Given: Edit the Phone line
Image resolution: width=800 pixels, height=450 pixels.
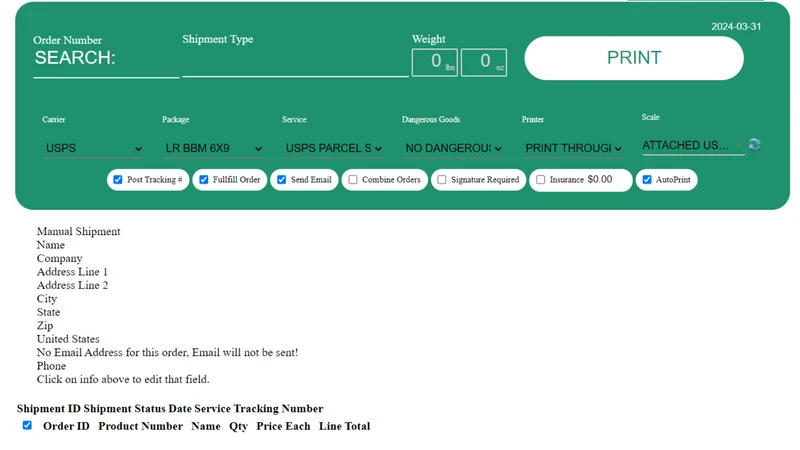Looking at the screenshot, I should (51, 366).
